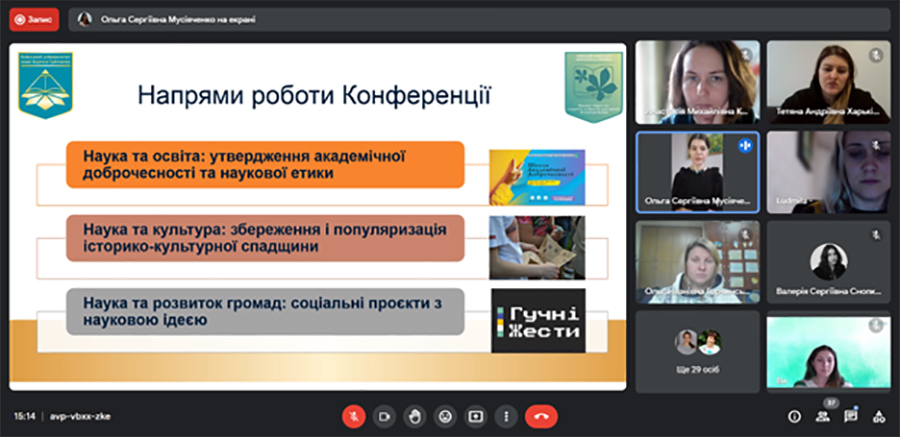Screen dimensions: 900x437
Task: Click Валерія's round avatar picture
Action: (x=828, y=262)
